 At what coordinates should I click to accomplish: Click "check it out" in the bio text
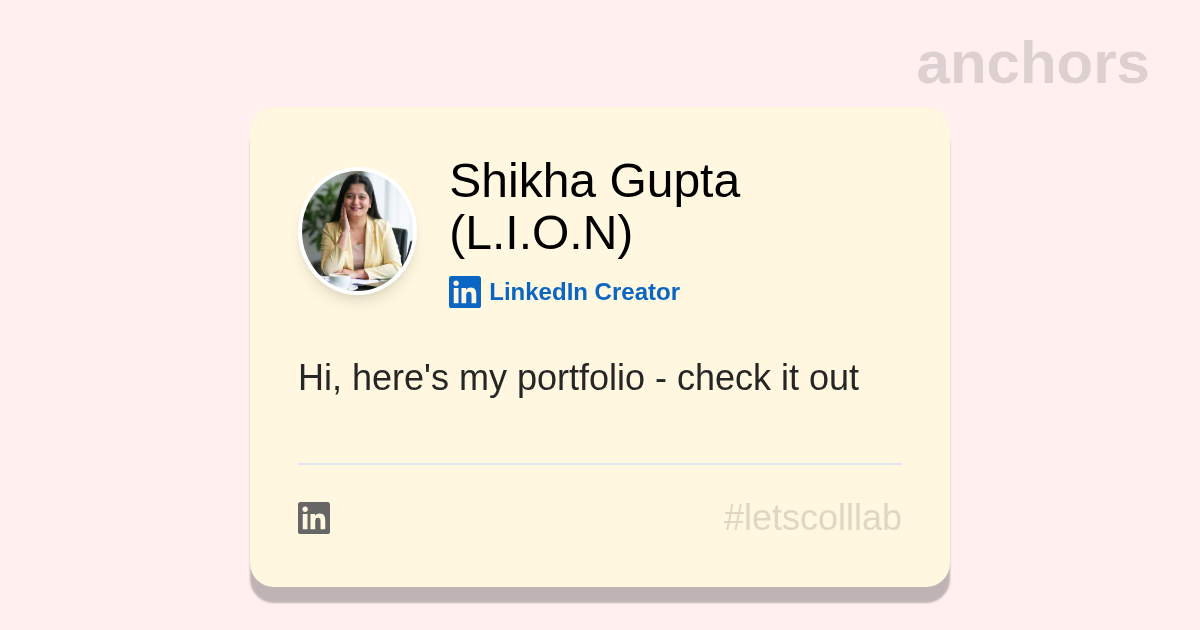click(767, 378)
